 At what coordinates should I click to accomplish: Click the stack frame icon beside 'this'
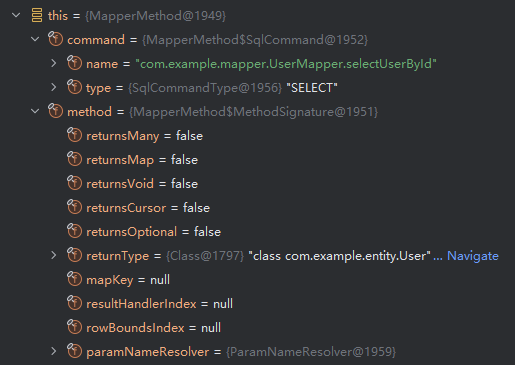pos(37,15)
